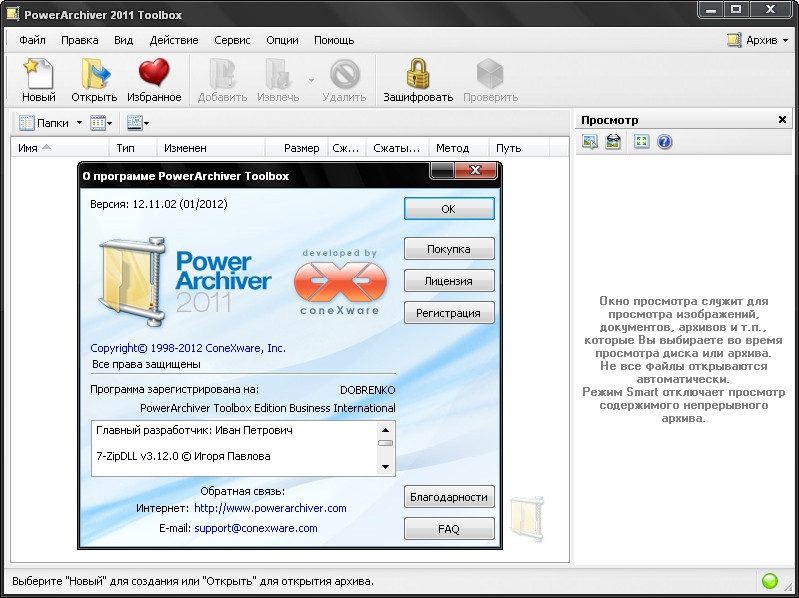Open the Действие menu
Viewport: 799px width, 598px height.
(173, 40)
